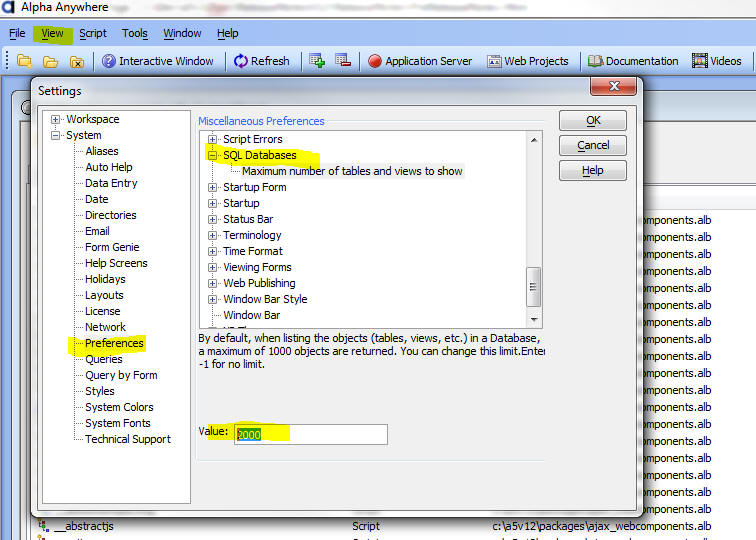Viewport: 756px width, 540px height.
Task: Select Network settings
Action: tap(105, 327)
